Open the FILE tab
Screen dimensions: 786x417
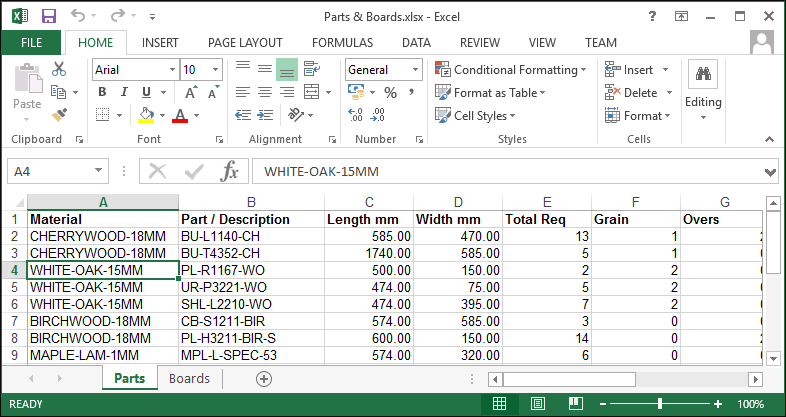pos(32,43)
